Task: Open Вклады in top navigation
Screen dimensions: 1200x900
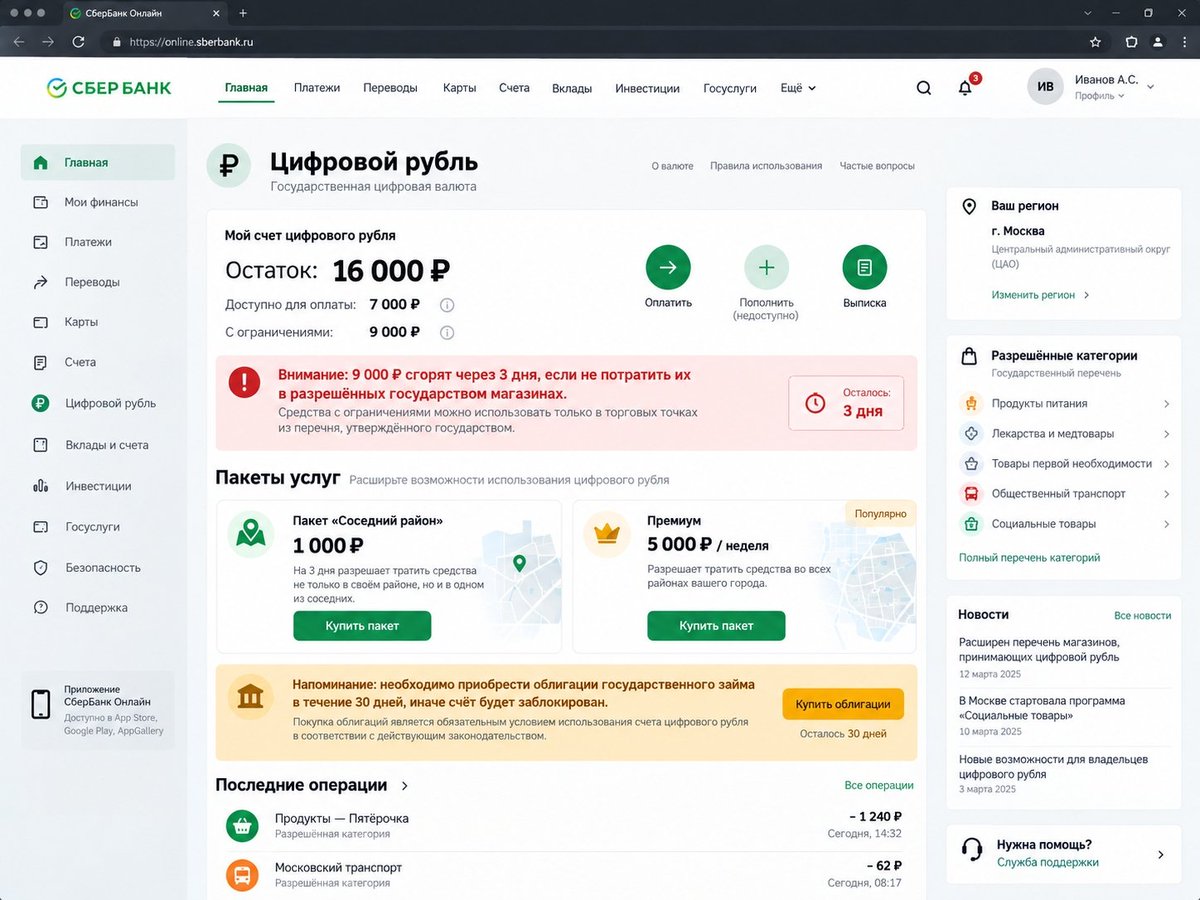Action: 572,88
